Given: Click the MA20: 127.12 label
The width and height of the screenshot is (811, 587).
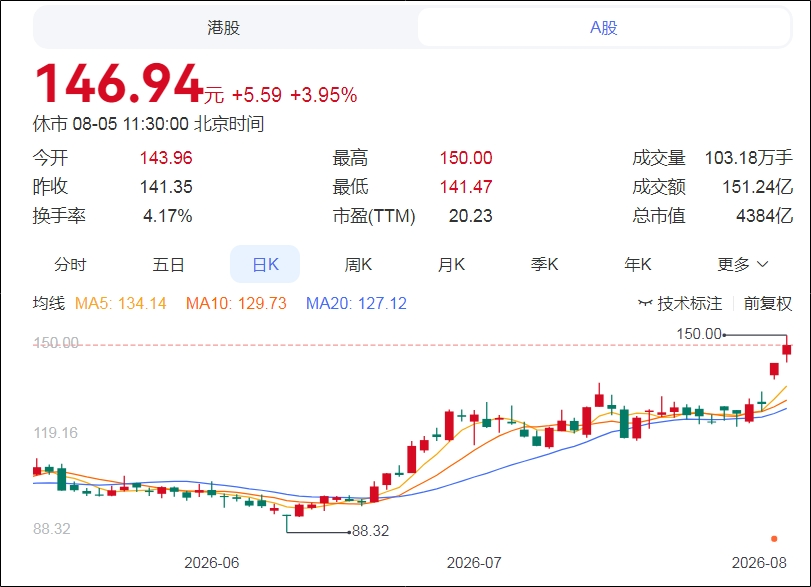Looking at the screenshot, I should click(x=356, y=303).
